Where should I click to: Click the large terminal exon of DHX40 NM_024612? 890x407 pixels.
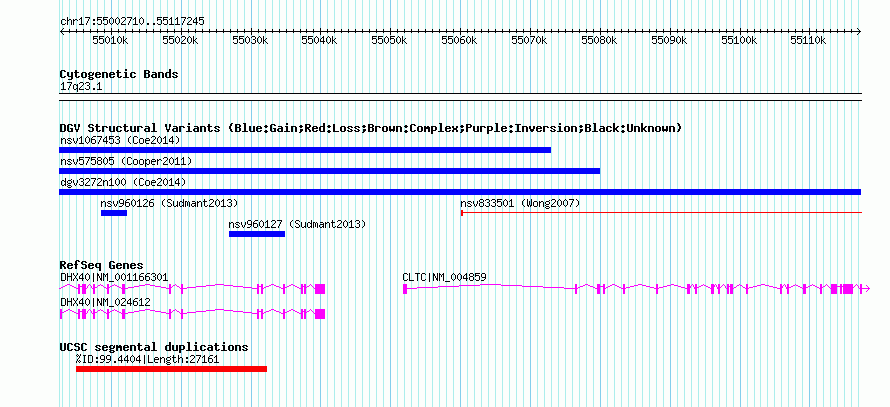(x=320, y=314)
